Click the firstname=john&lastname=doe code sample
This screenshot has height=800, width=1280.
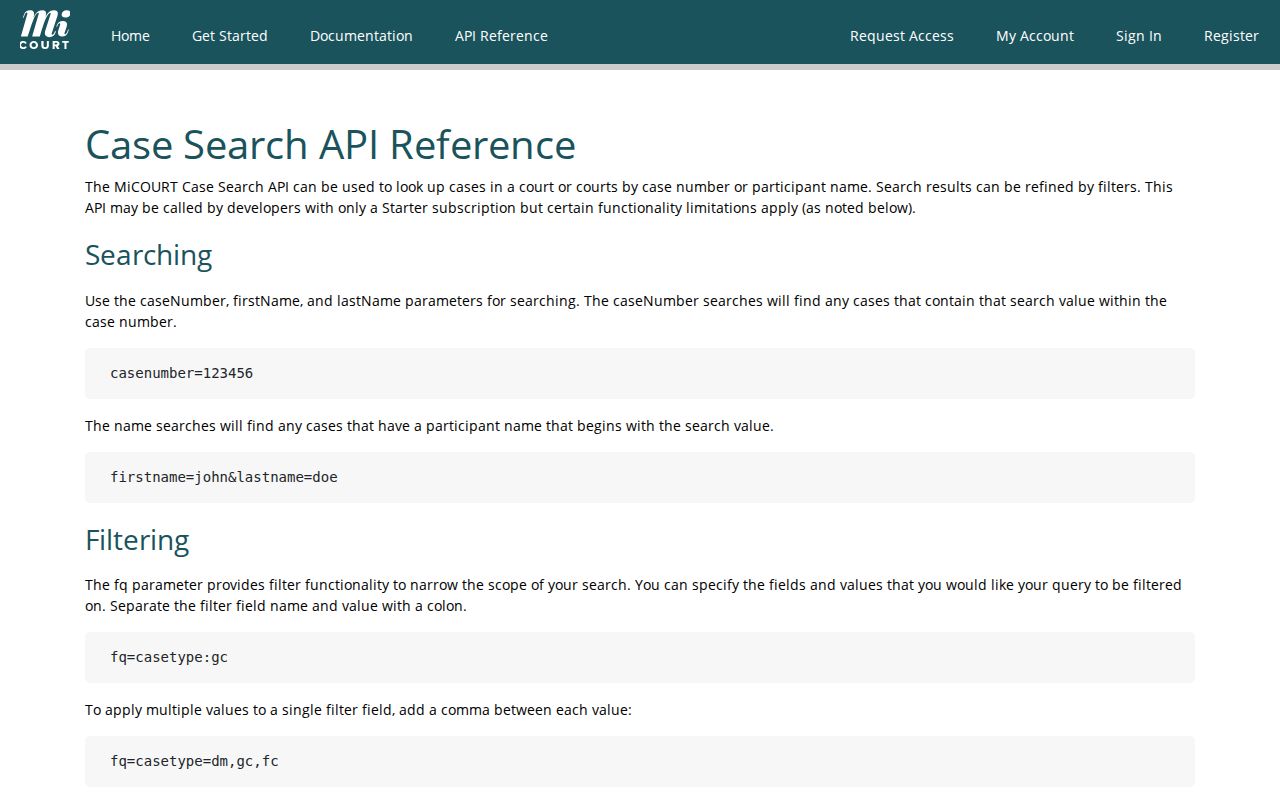[640, 477]
